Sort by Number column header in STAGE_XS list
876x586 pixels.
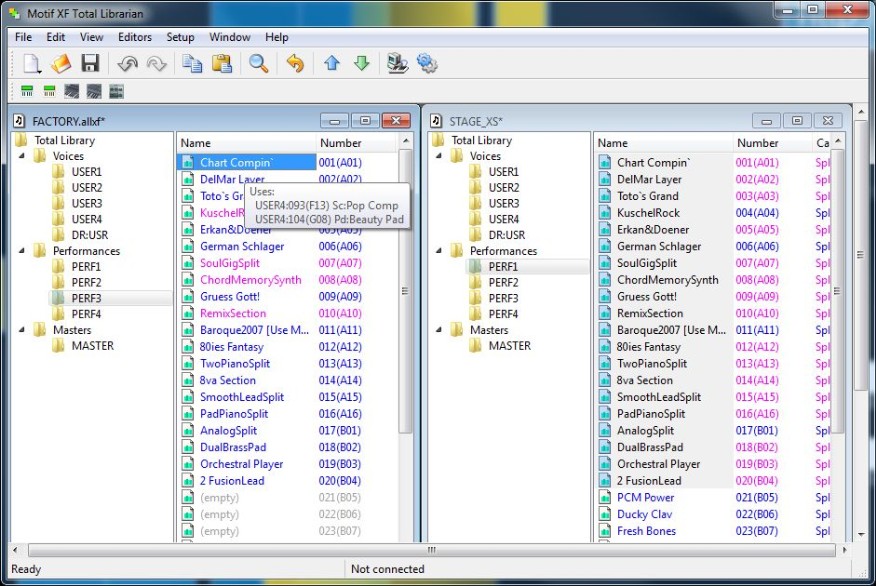(773, 143)
